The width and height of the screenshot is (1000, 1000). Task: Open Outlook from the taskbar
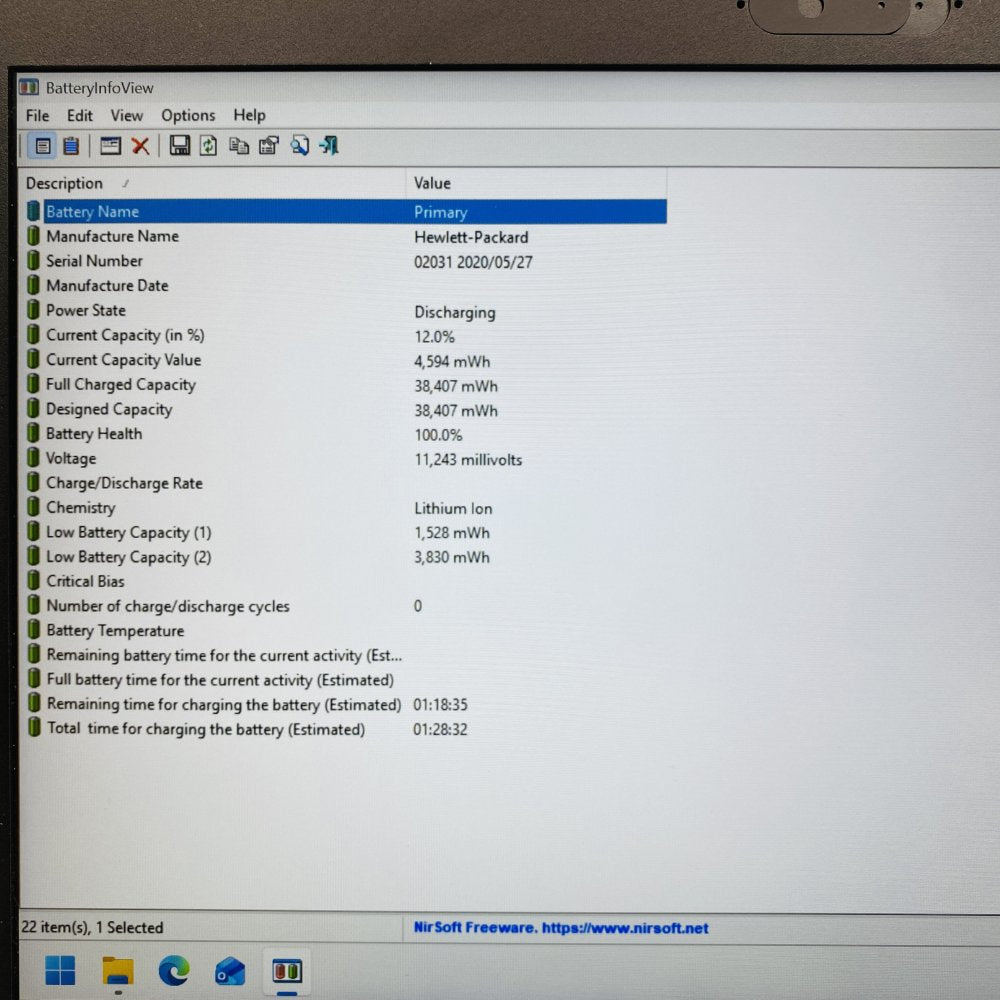click(230, 971)
